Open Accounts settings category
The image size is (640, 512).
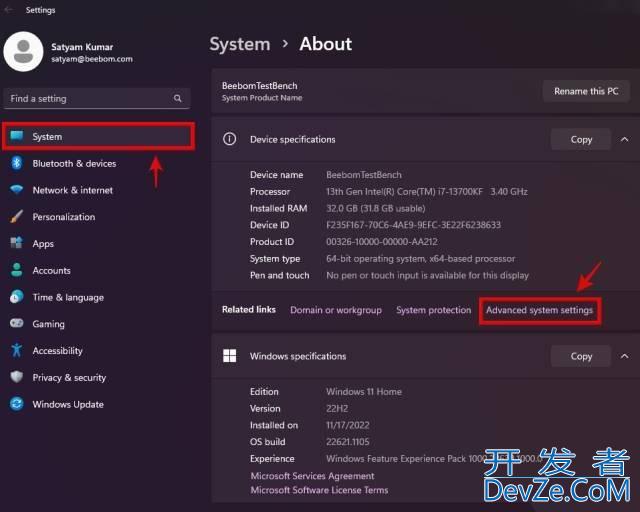pos(98,270)
